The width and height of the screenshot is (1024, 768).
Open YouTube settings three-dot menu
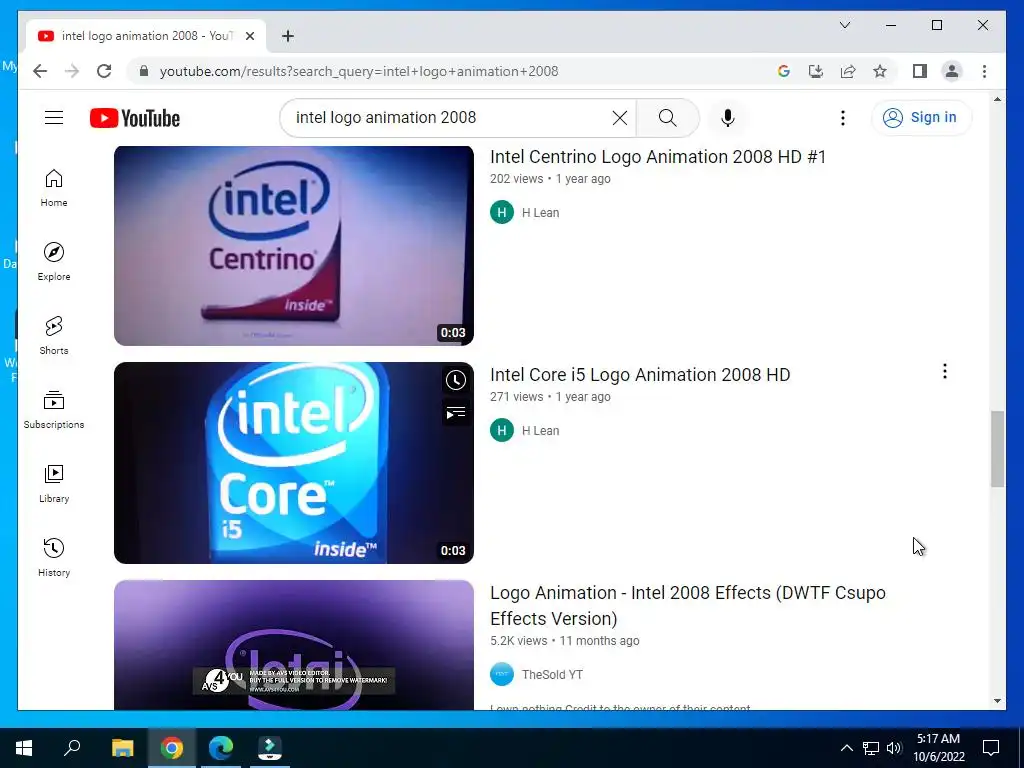point(842,118)
